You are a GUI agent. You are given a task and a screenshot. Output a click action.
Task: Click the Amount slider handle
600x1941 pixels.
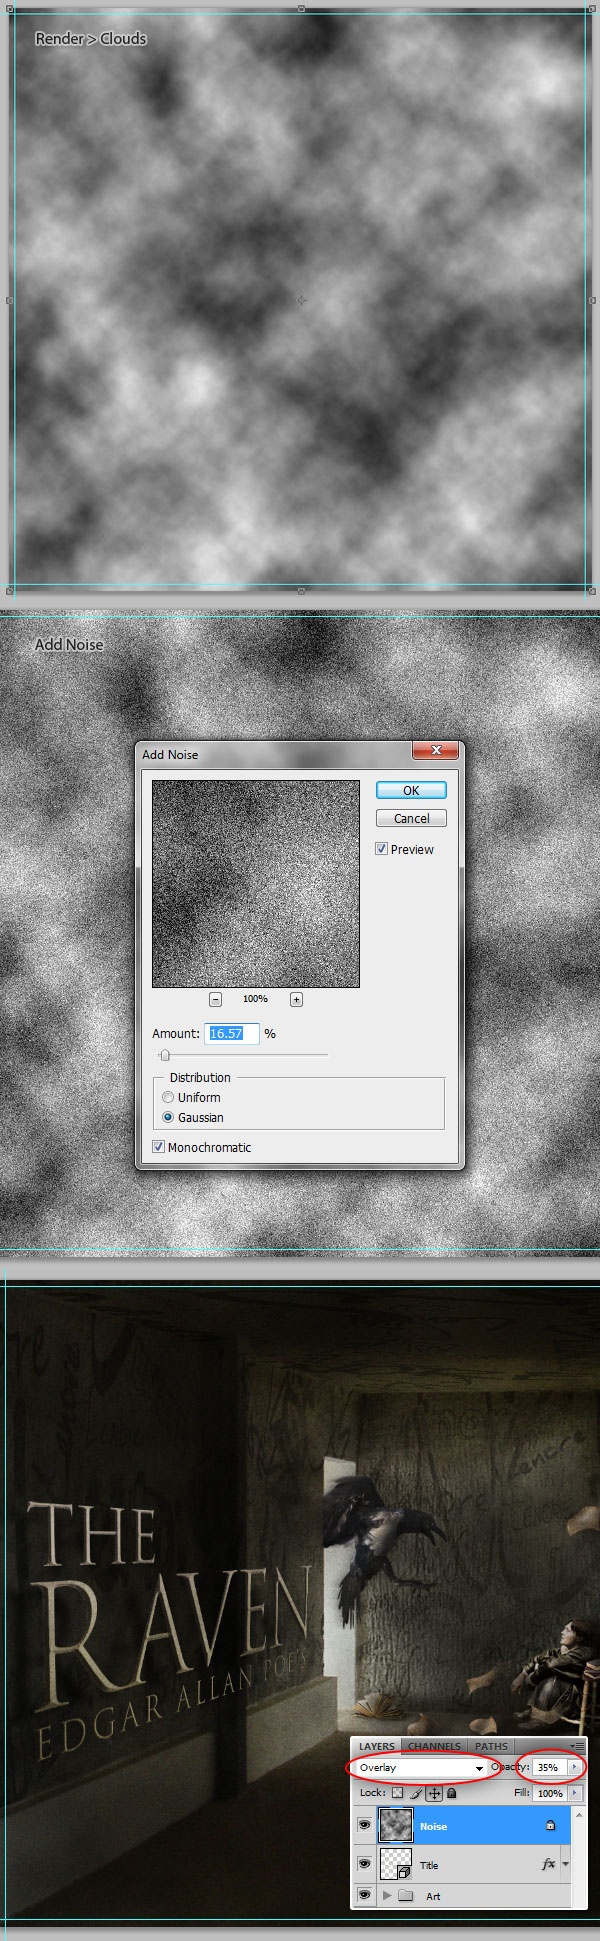tap(165, 1055)
